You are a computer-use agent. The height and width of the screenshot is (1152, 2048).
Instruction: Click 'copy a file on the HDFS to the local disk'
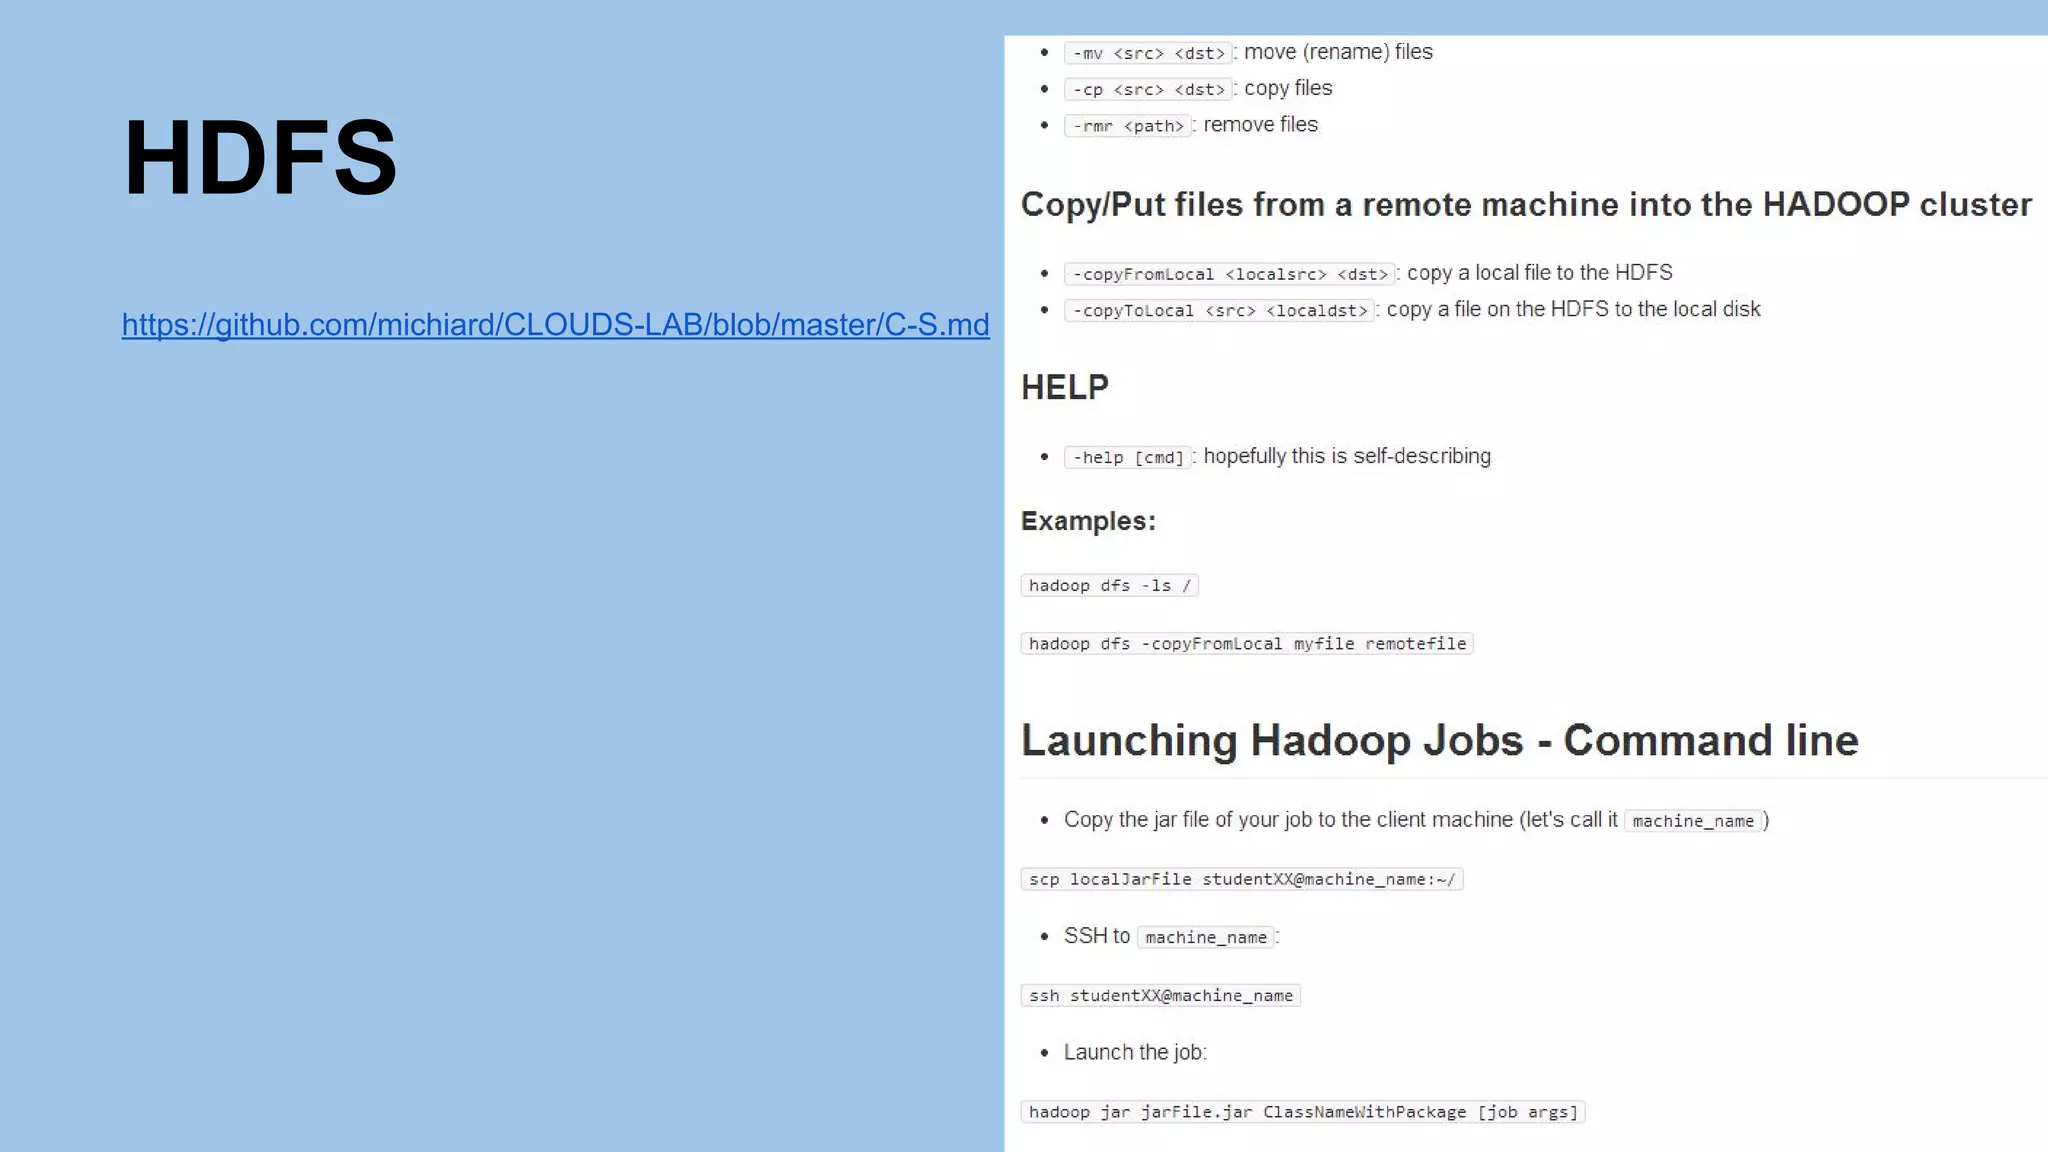click(x=1573, y=310)
